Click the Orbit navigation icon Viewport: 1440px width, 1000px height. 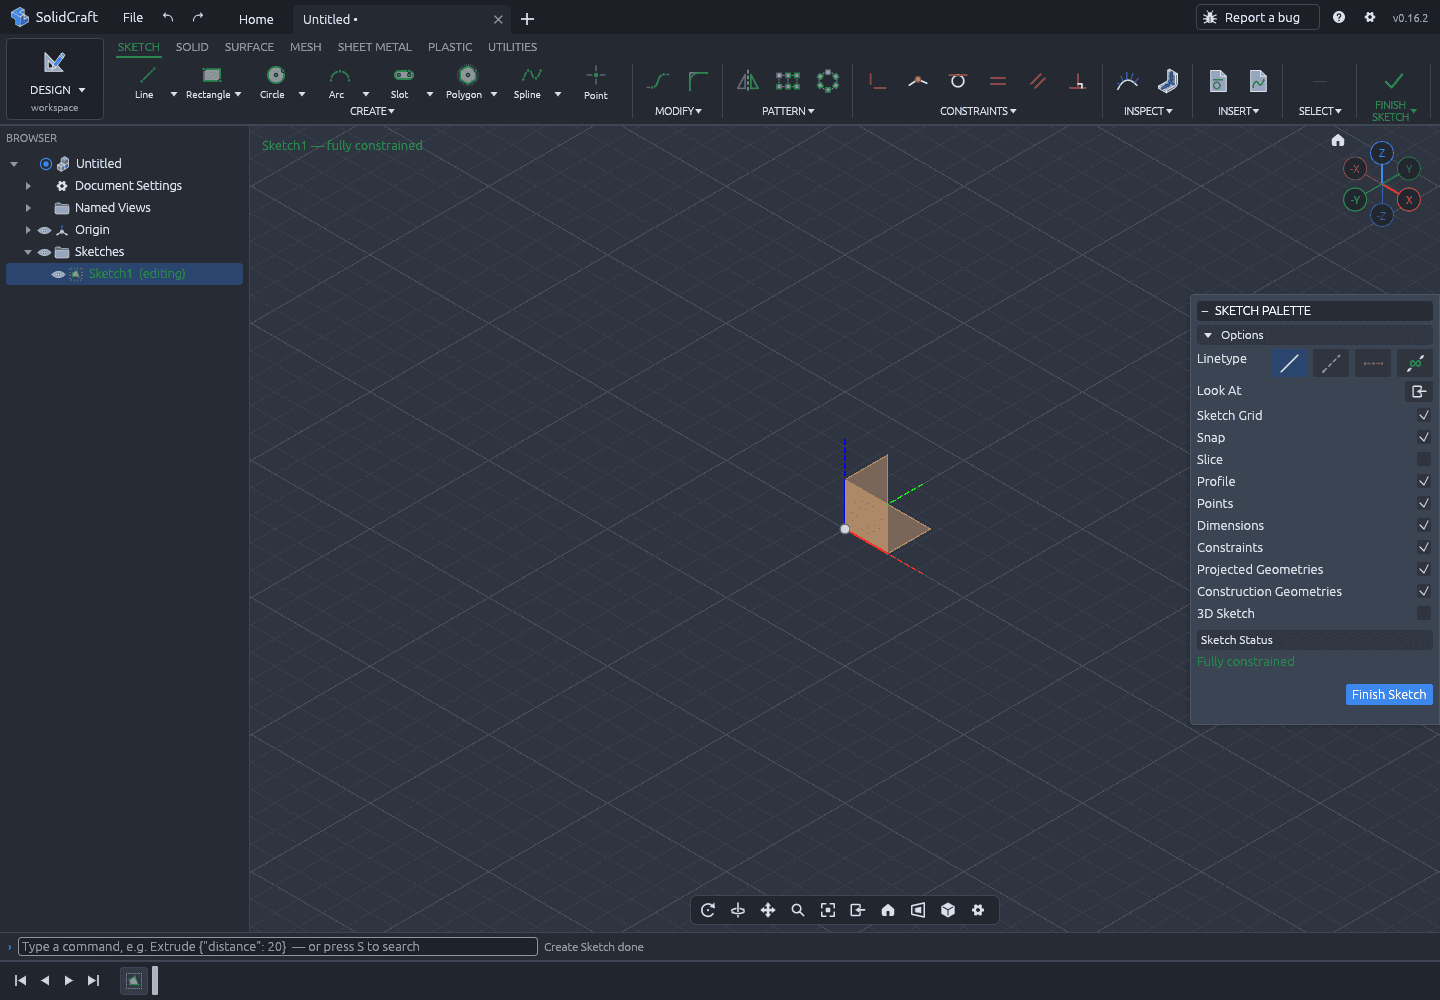click(x=708, y=910)
